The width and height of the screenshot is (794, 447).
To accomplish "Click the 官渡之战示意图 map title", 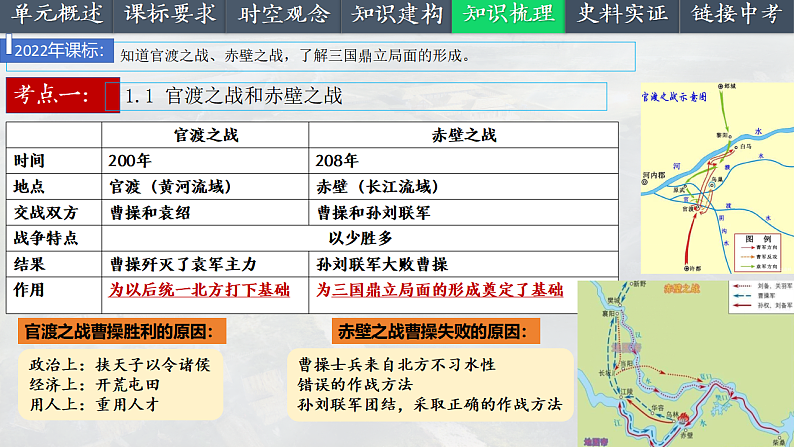I will point(674,97).
